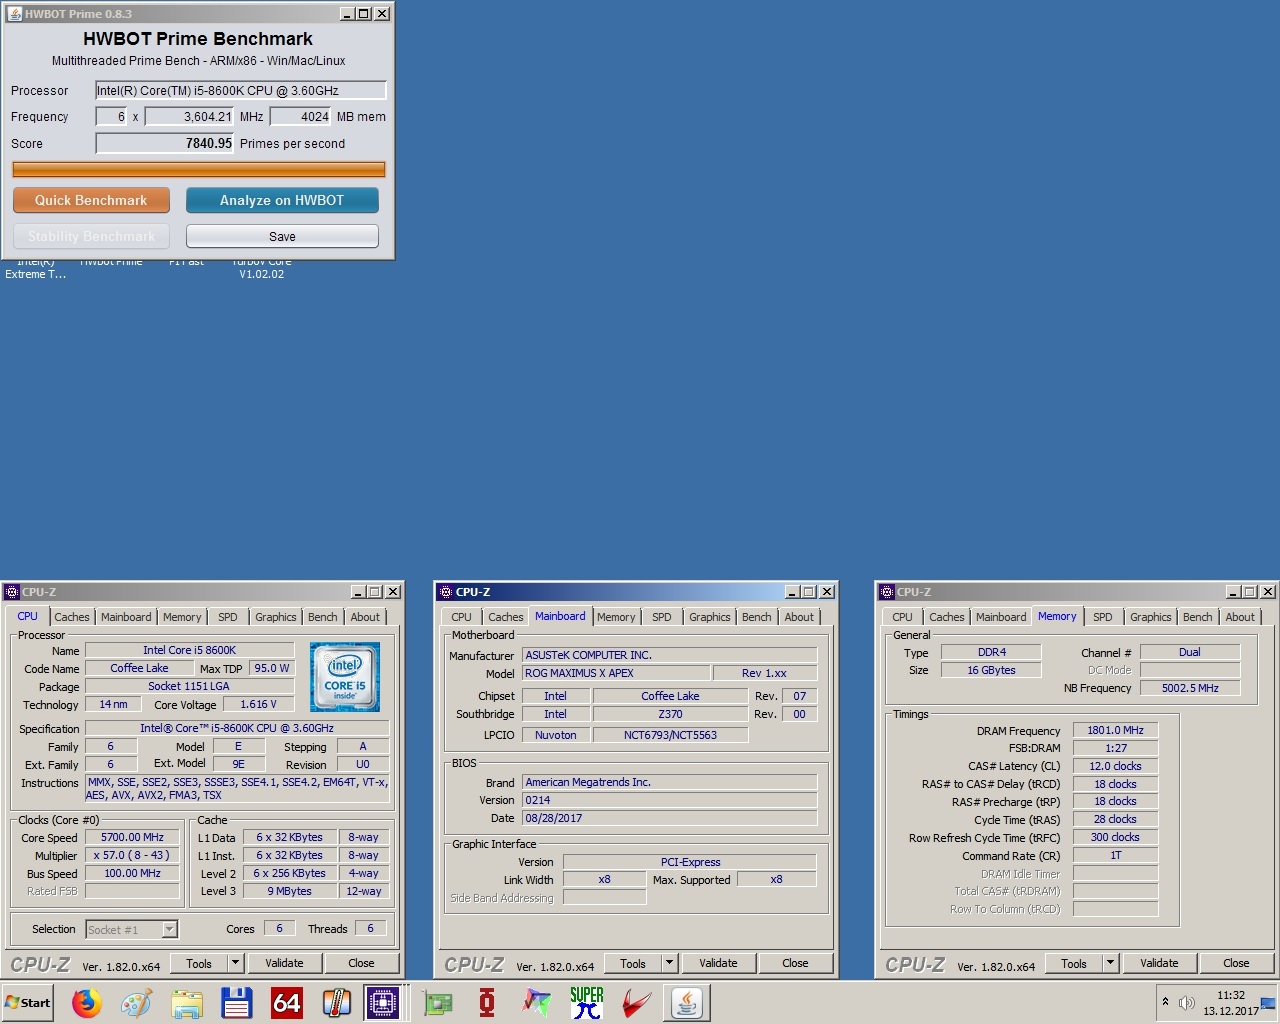
Task: Click NB Frequency value 5002.5 MHz
Action: tap(1190, 688)
